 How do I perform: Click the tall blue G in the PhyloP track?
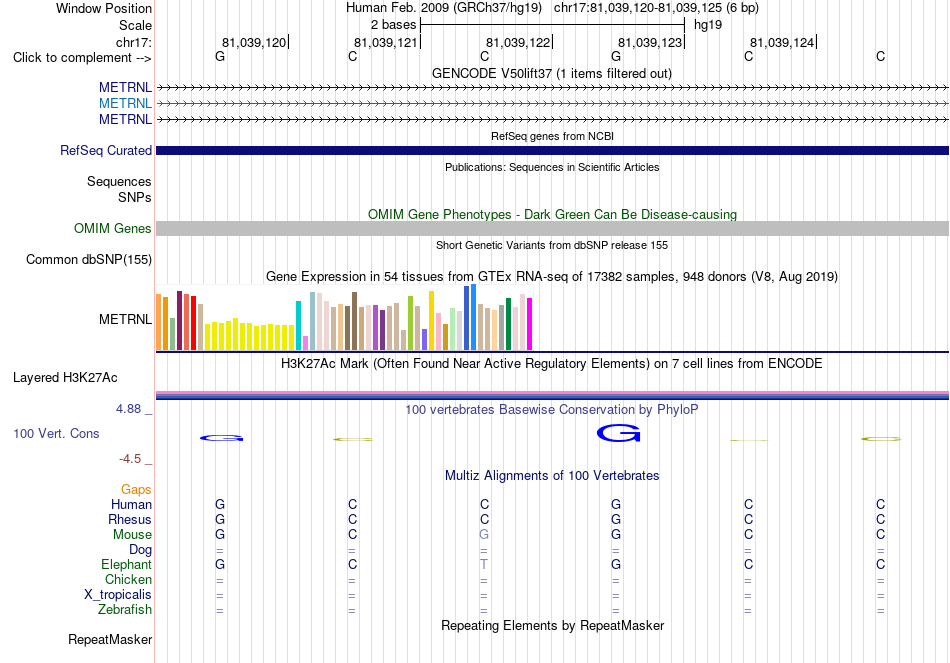click(619, 433)
